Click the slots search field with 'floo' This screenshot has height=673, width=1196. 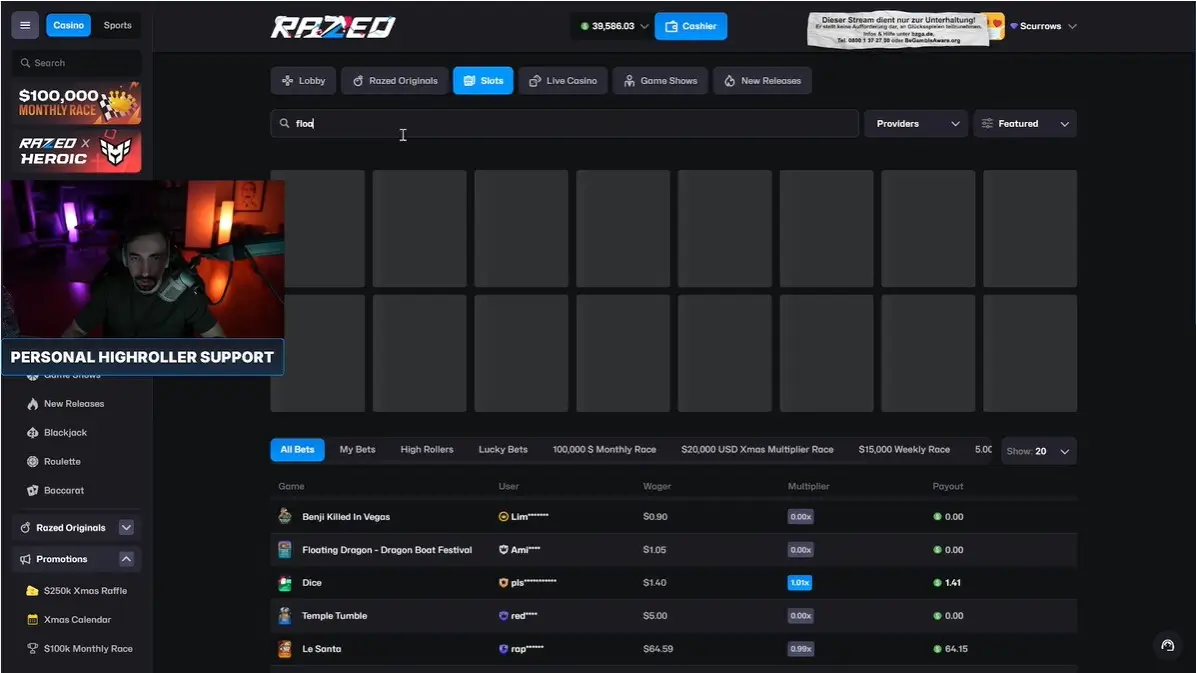point(564,124)
